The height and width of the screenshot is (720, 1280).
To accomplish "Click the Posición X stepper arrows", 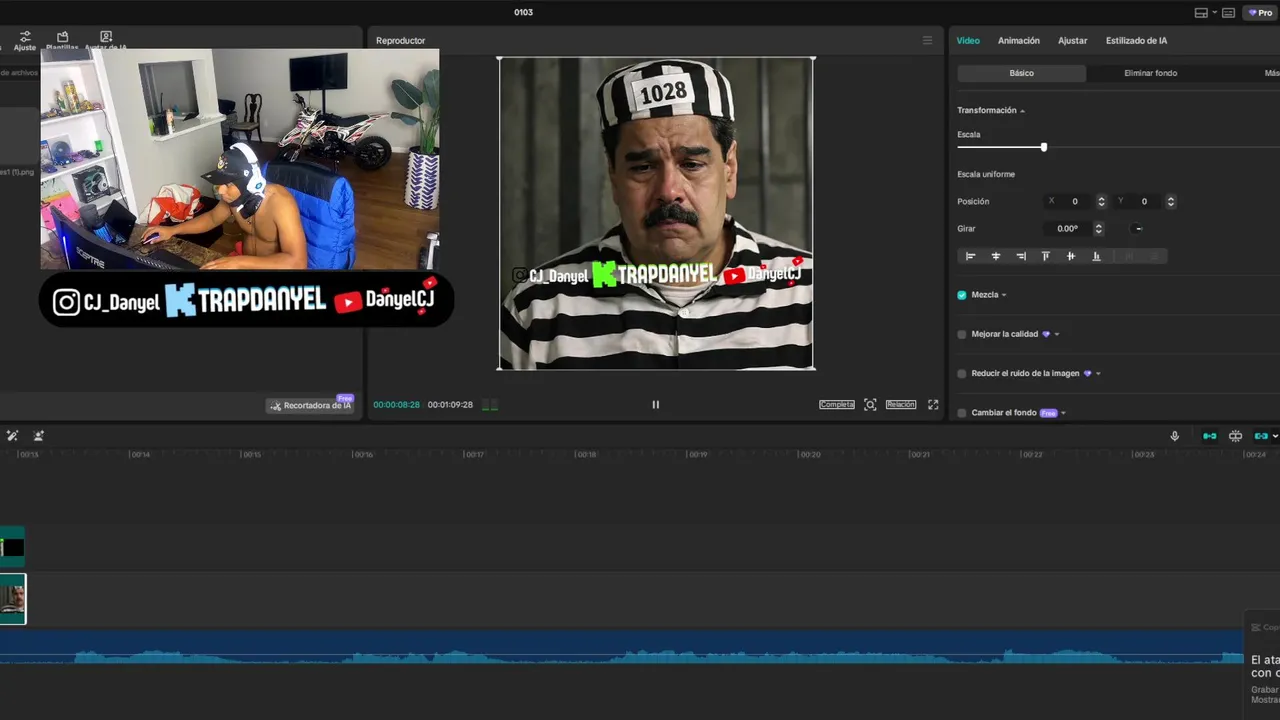I will (1101, 201).
